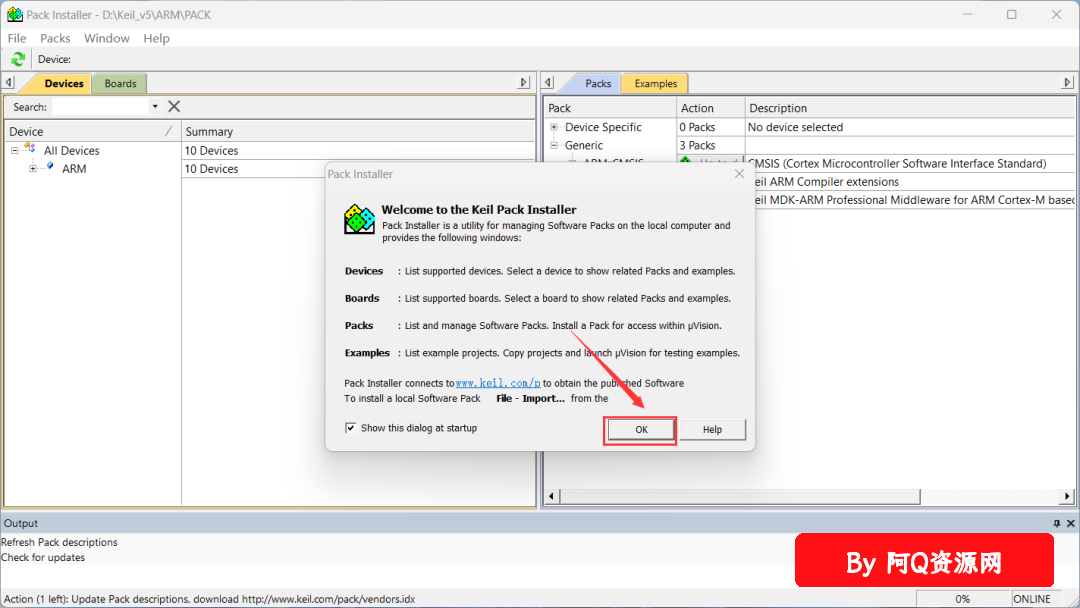
Task: Click 'Check for updates' output line
Action: tap(43, 558)
